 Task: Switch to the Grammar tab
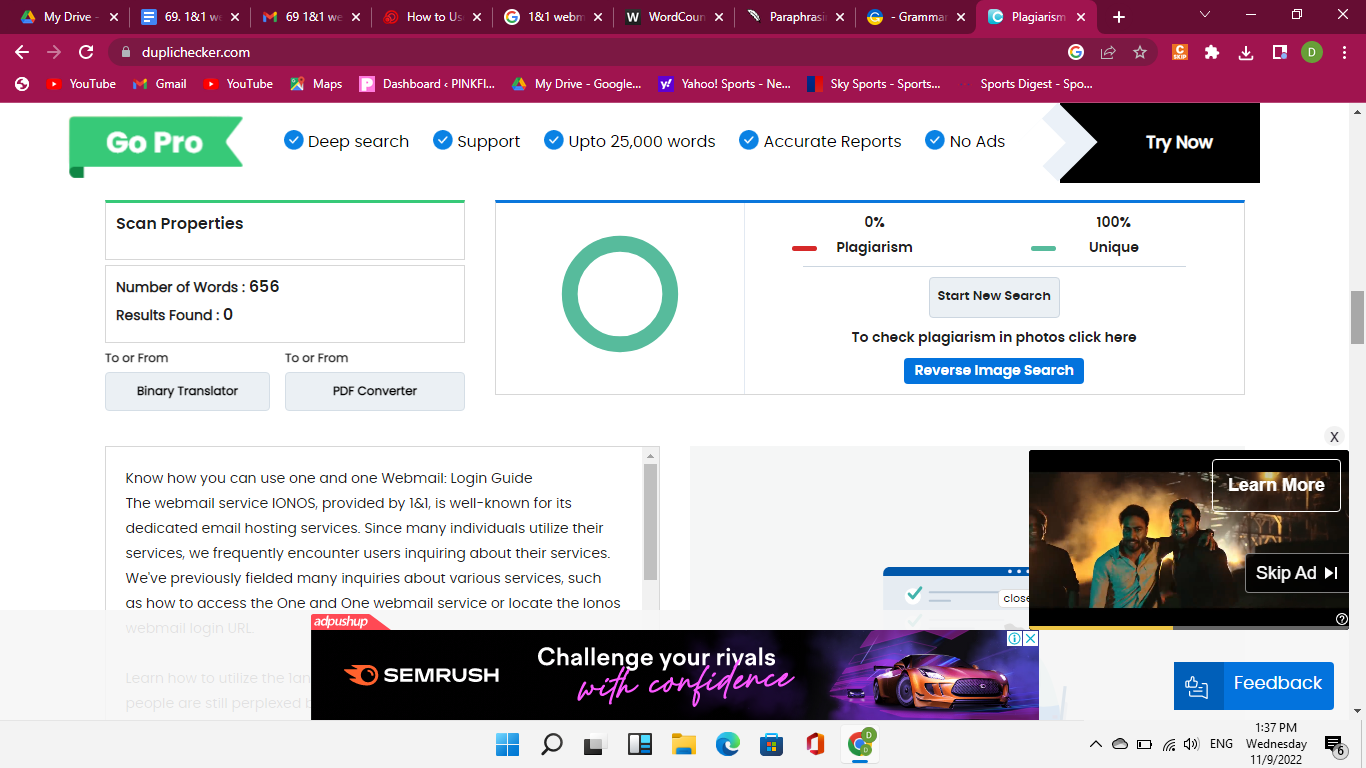pyautogui.click(x=917, y=17)
